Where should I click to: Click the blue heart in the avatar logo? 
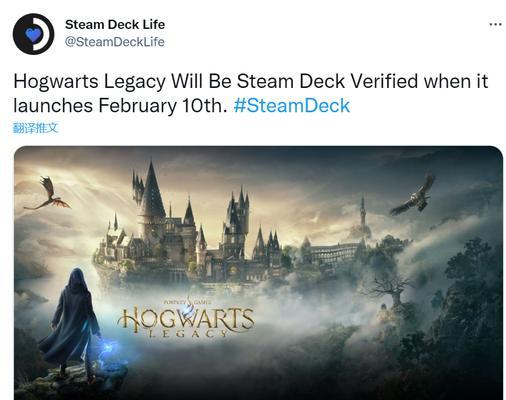pyautogui.click(x=33, y=35)
